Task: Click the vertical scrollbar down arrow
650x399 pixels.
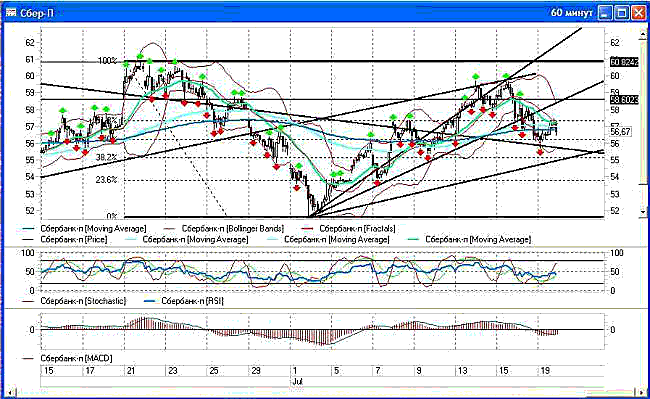Action: click(643, 211)
